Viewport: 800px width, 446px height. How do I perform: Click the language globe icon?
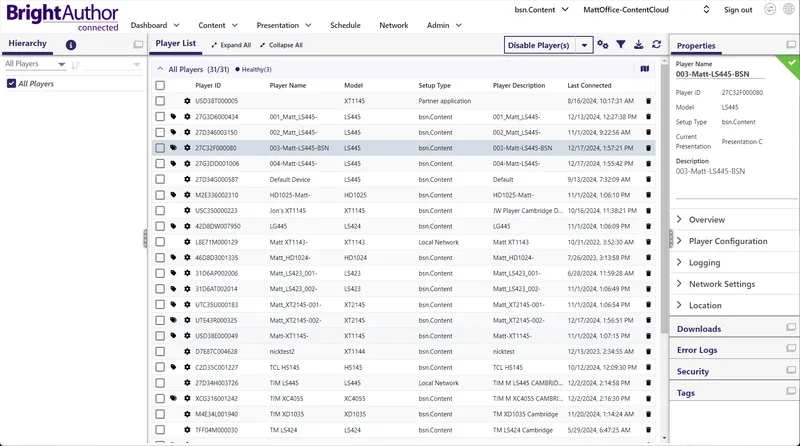click(790, 9)
